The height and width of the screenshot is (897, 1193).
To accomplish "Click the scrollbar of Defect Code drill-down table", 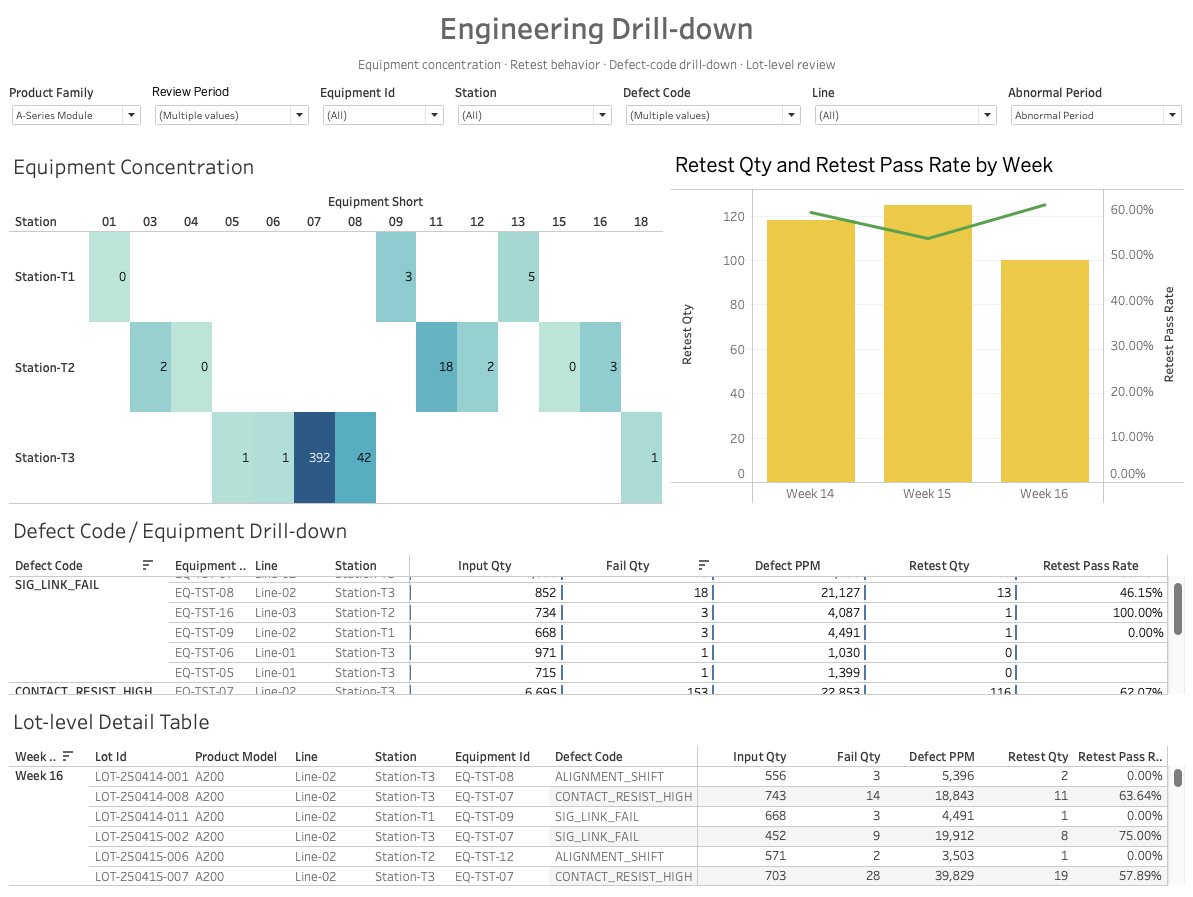I will tap(1178, 609).
